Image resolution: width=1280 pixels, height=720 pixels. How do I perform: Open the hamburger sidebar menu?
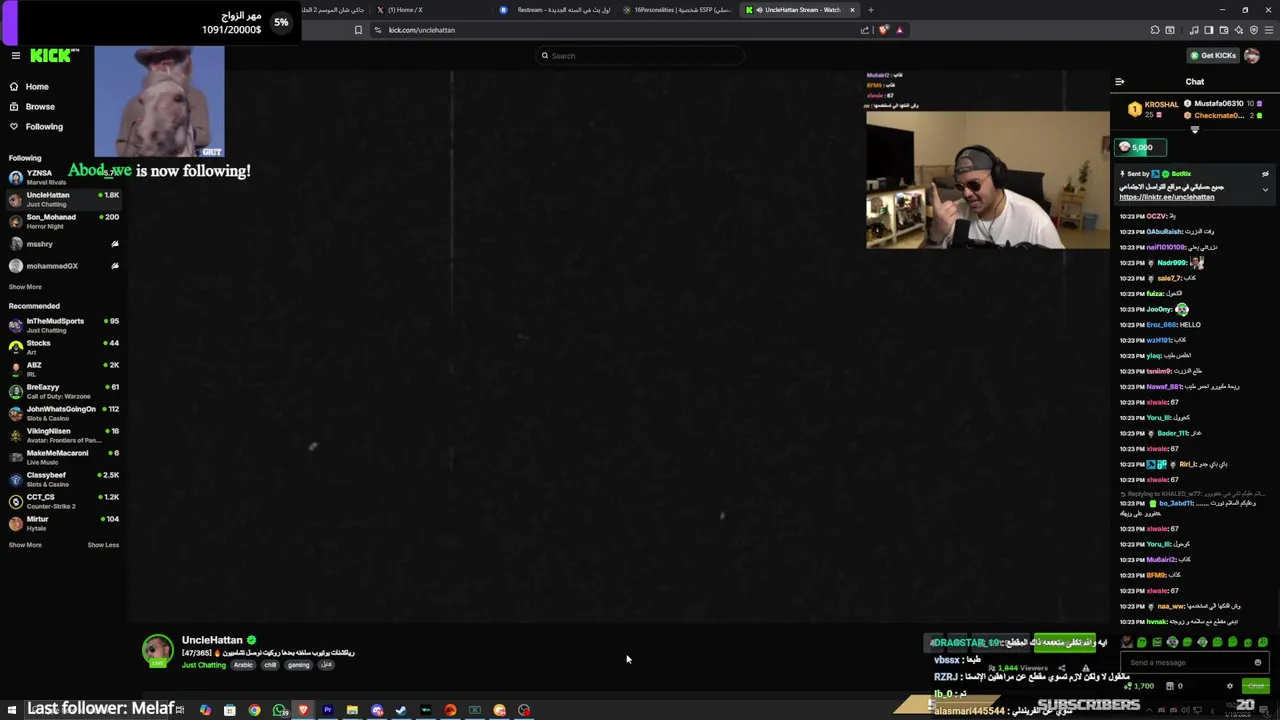point(15,56)
